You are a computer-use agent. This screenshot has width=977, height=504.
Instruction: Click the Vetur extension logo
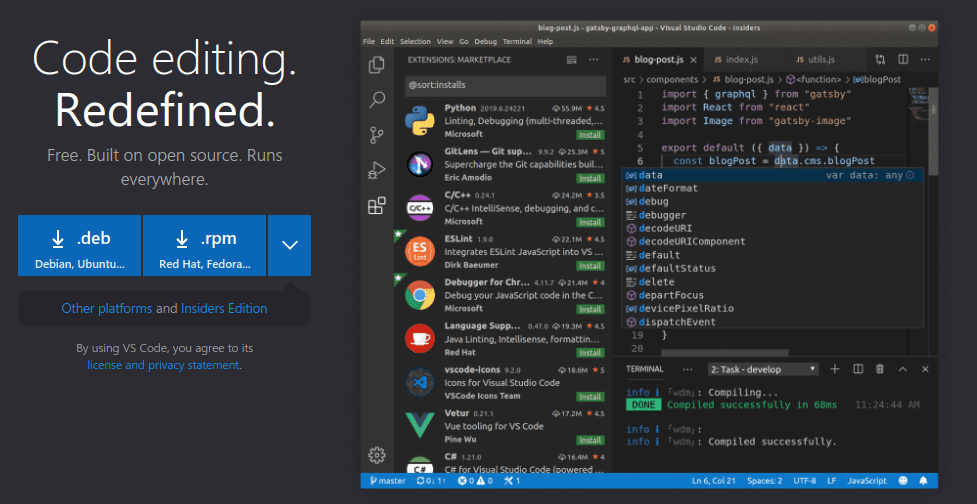tap(419, 426)
